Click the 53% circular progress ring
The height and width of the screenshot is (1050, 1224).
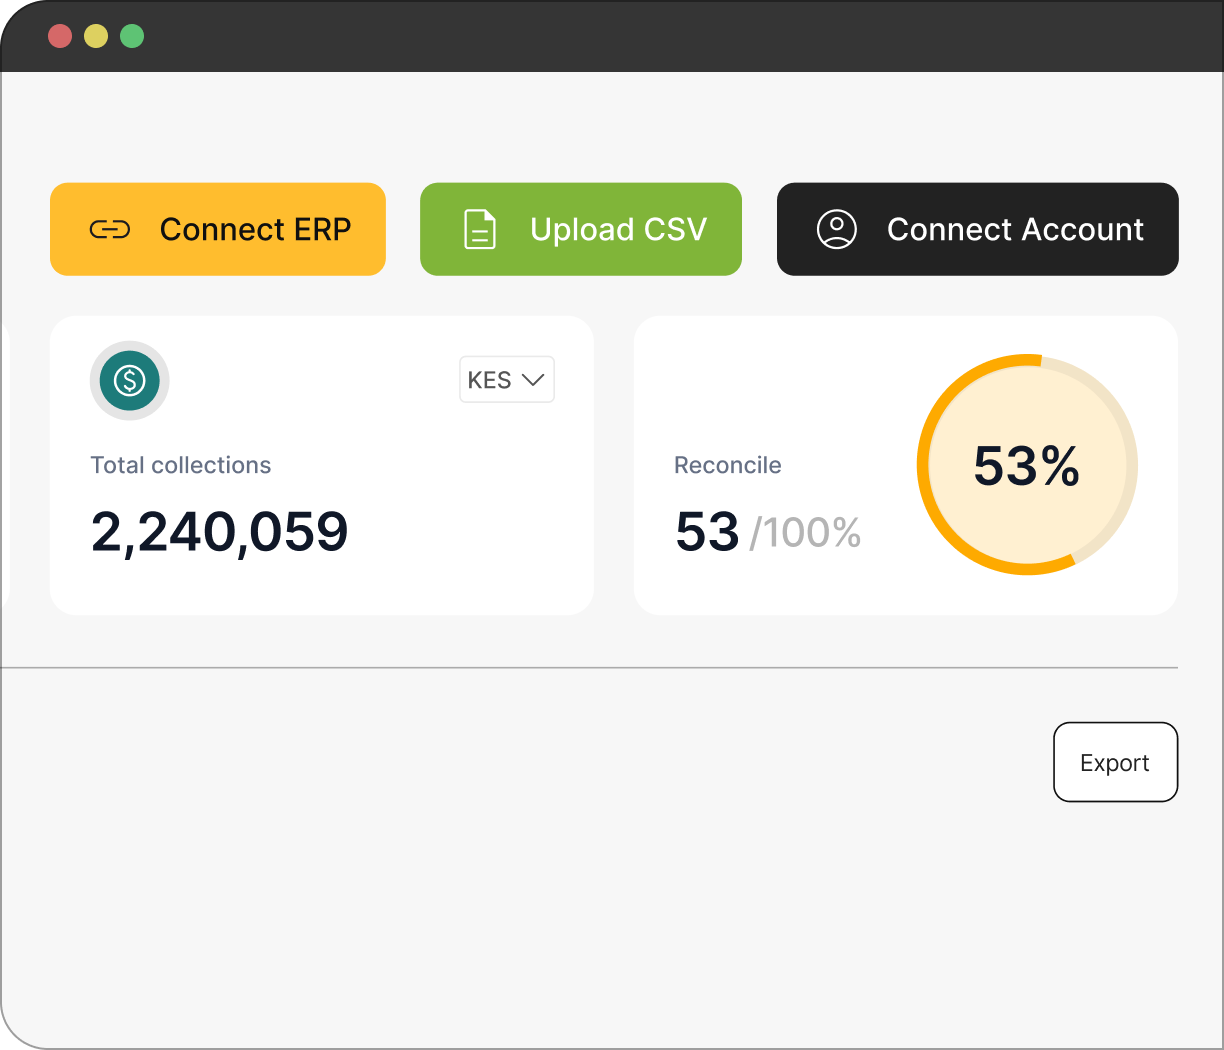point(1027,465)
